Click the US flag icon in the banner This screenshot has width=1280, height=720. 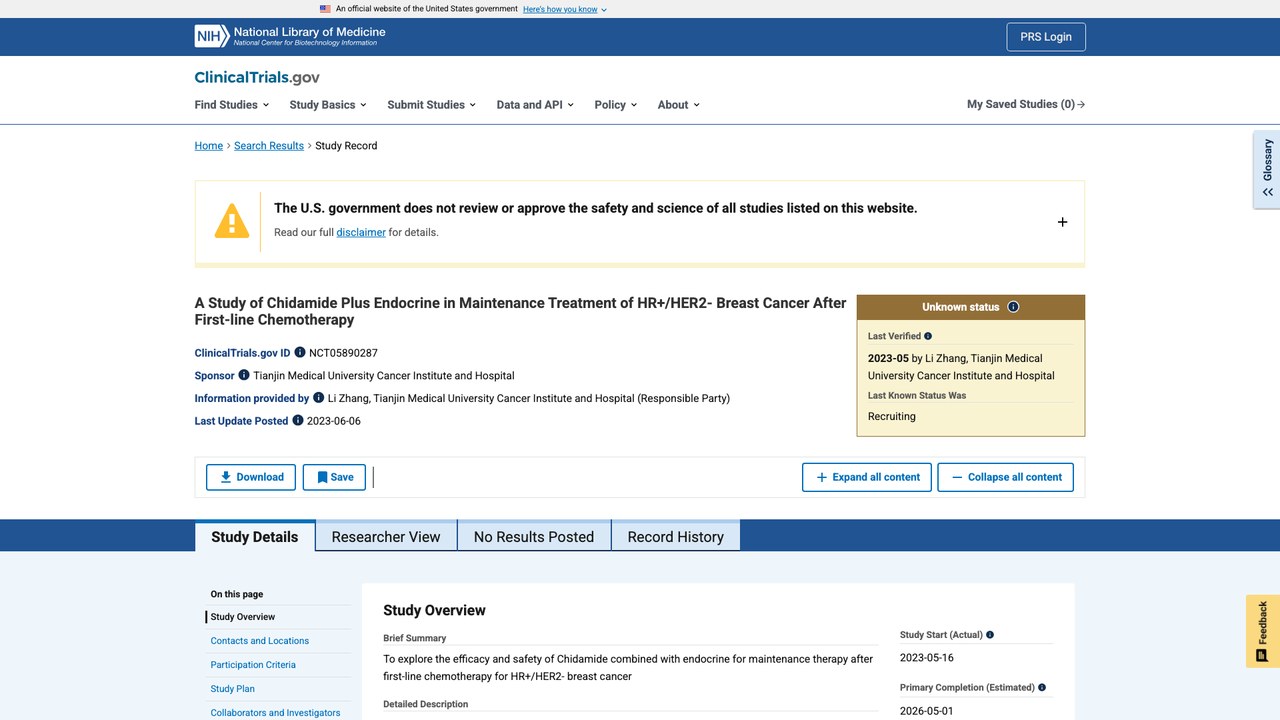(x=325, y=9)
